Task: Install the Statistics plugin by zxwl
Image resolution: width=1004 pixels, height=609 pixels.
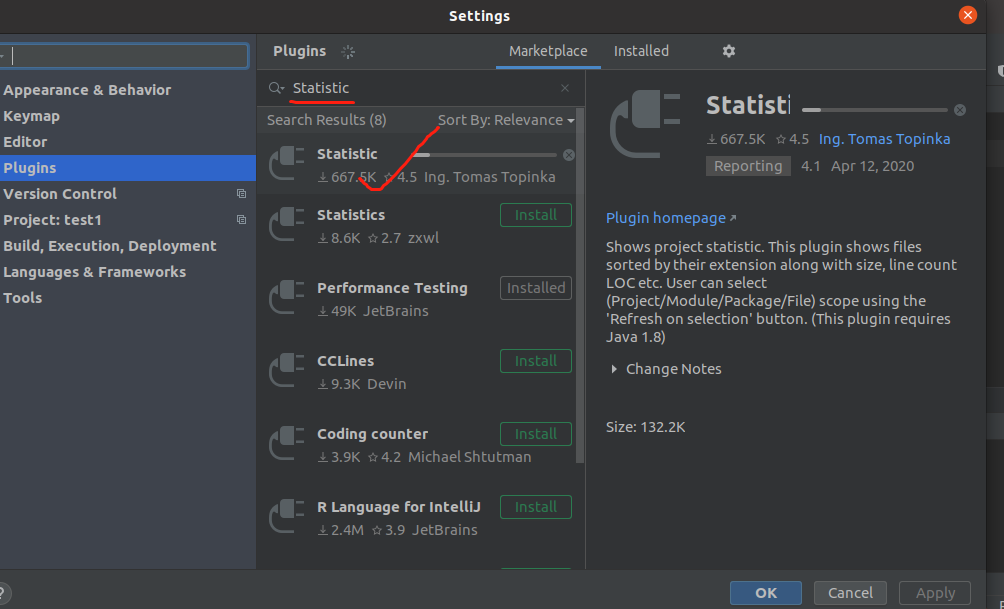Action: pyautogui.click(x=536, y=215)
